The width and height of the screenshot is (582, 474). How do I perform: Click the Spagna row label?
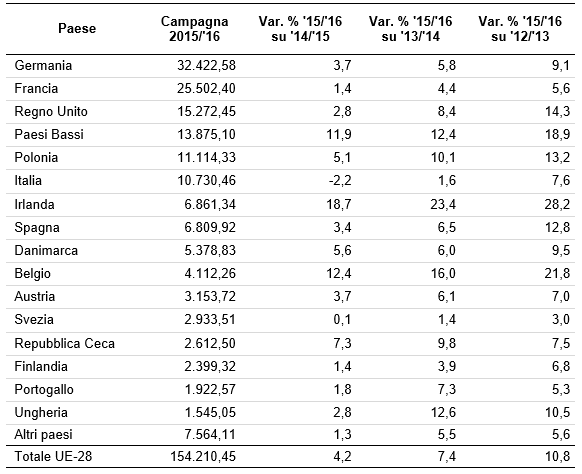[37, 228]
